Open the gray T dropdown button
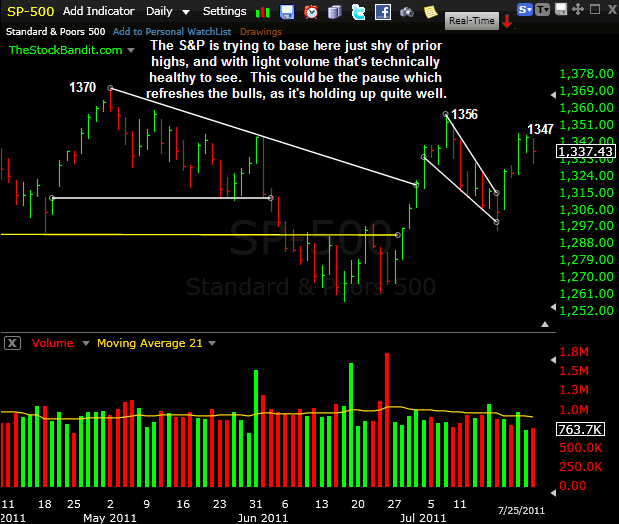The width and height of the screenshot is (619, 524). (542, 9)
